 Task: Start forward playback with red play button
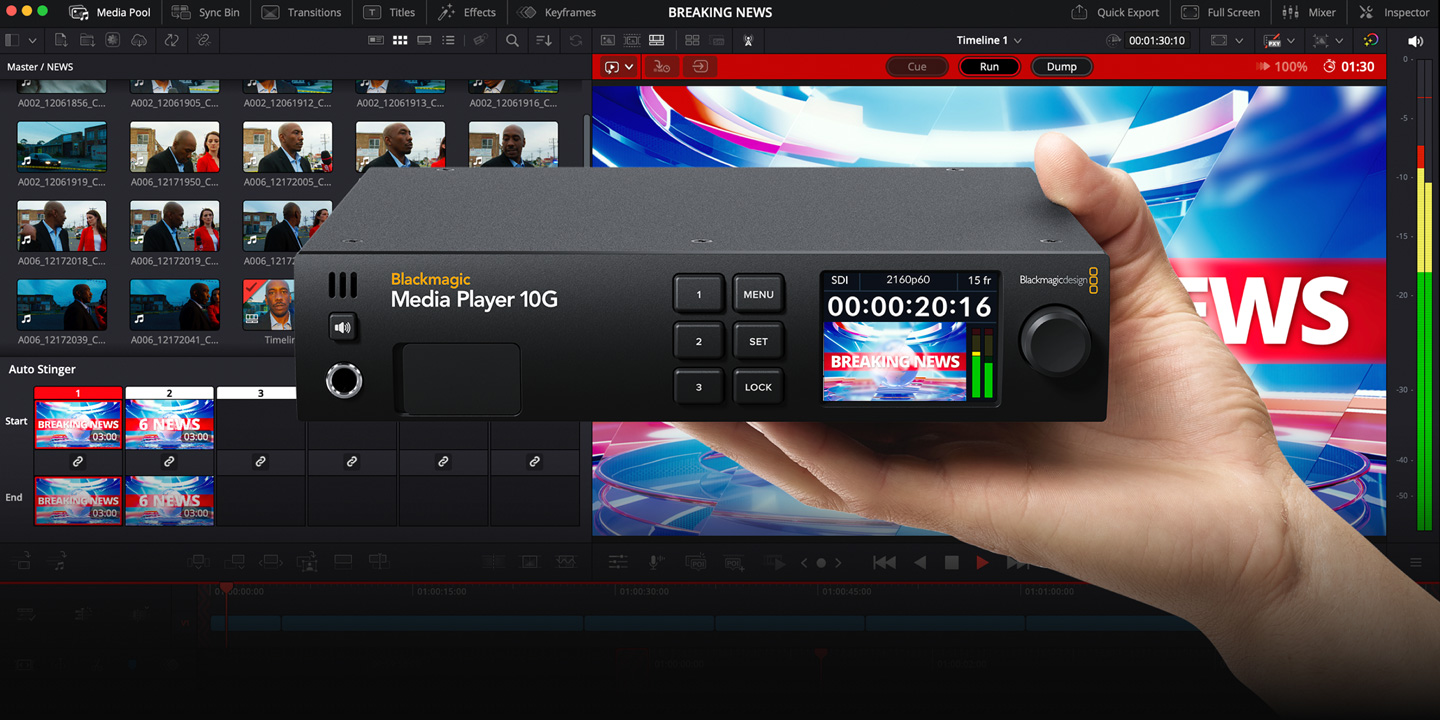pos(983,563)
